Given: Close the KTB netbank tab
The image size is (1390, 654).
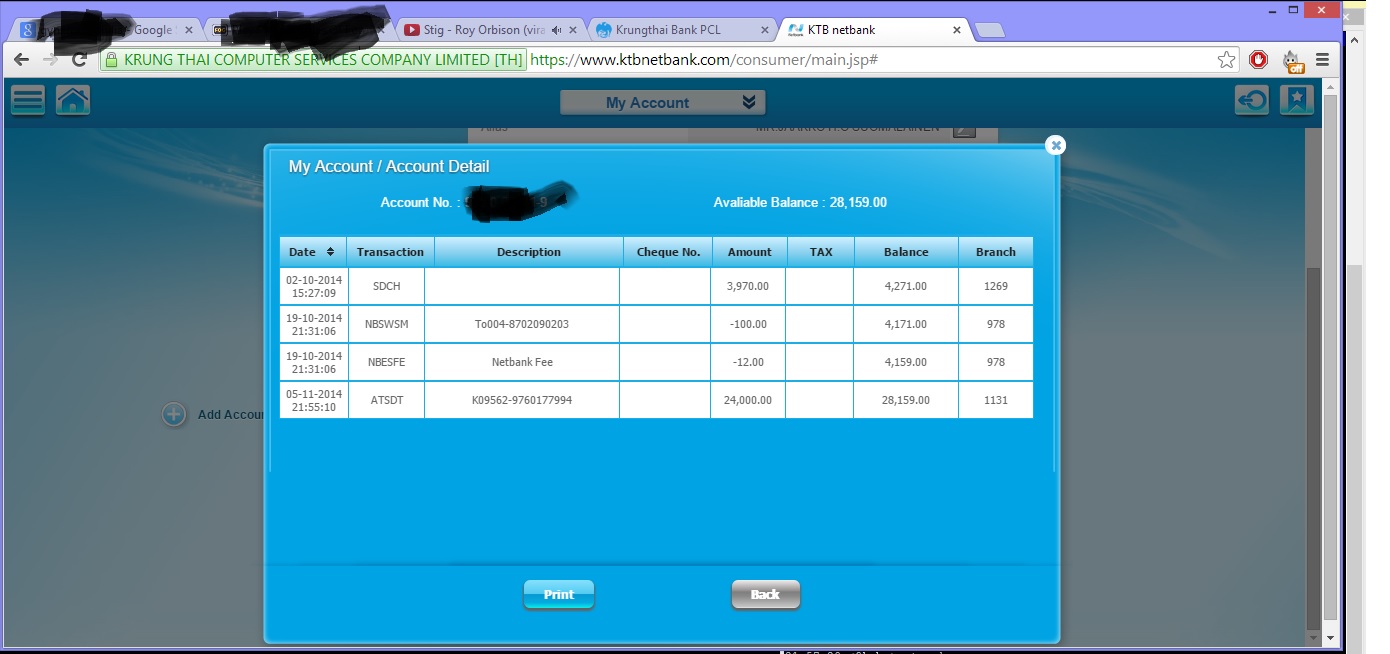Looking at the screenshot, I should coord(957,30).
